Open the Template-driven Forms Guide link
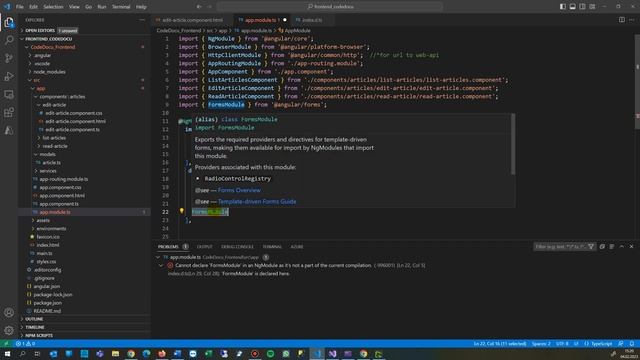This screenshot has height=360, width=640. (x=257, y=201)
